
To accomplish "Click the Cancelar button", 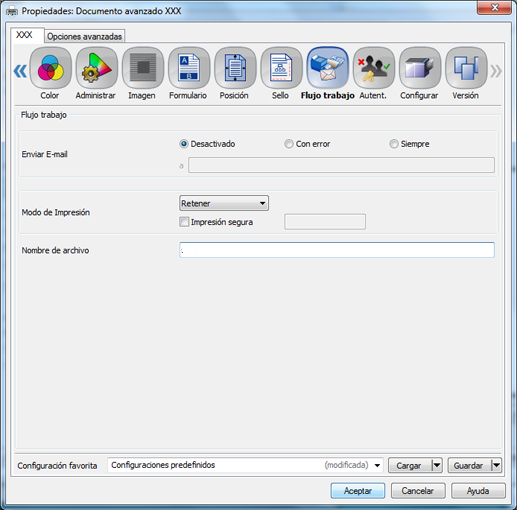I will [x=418, y=491].
